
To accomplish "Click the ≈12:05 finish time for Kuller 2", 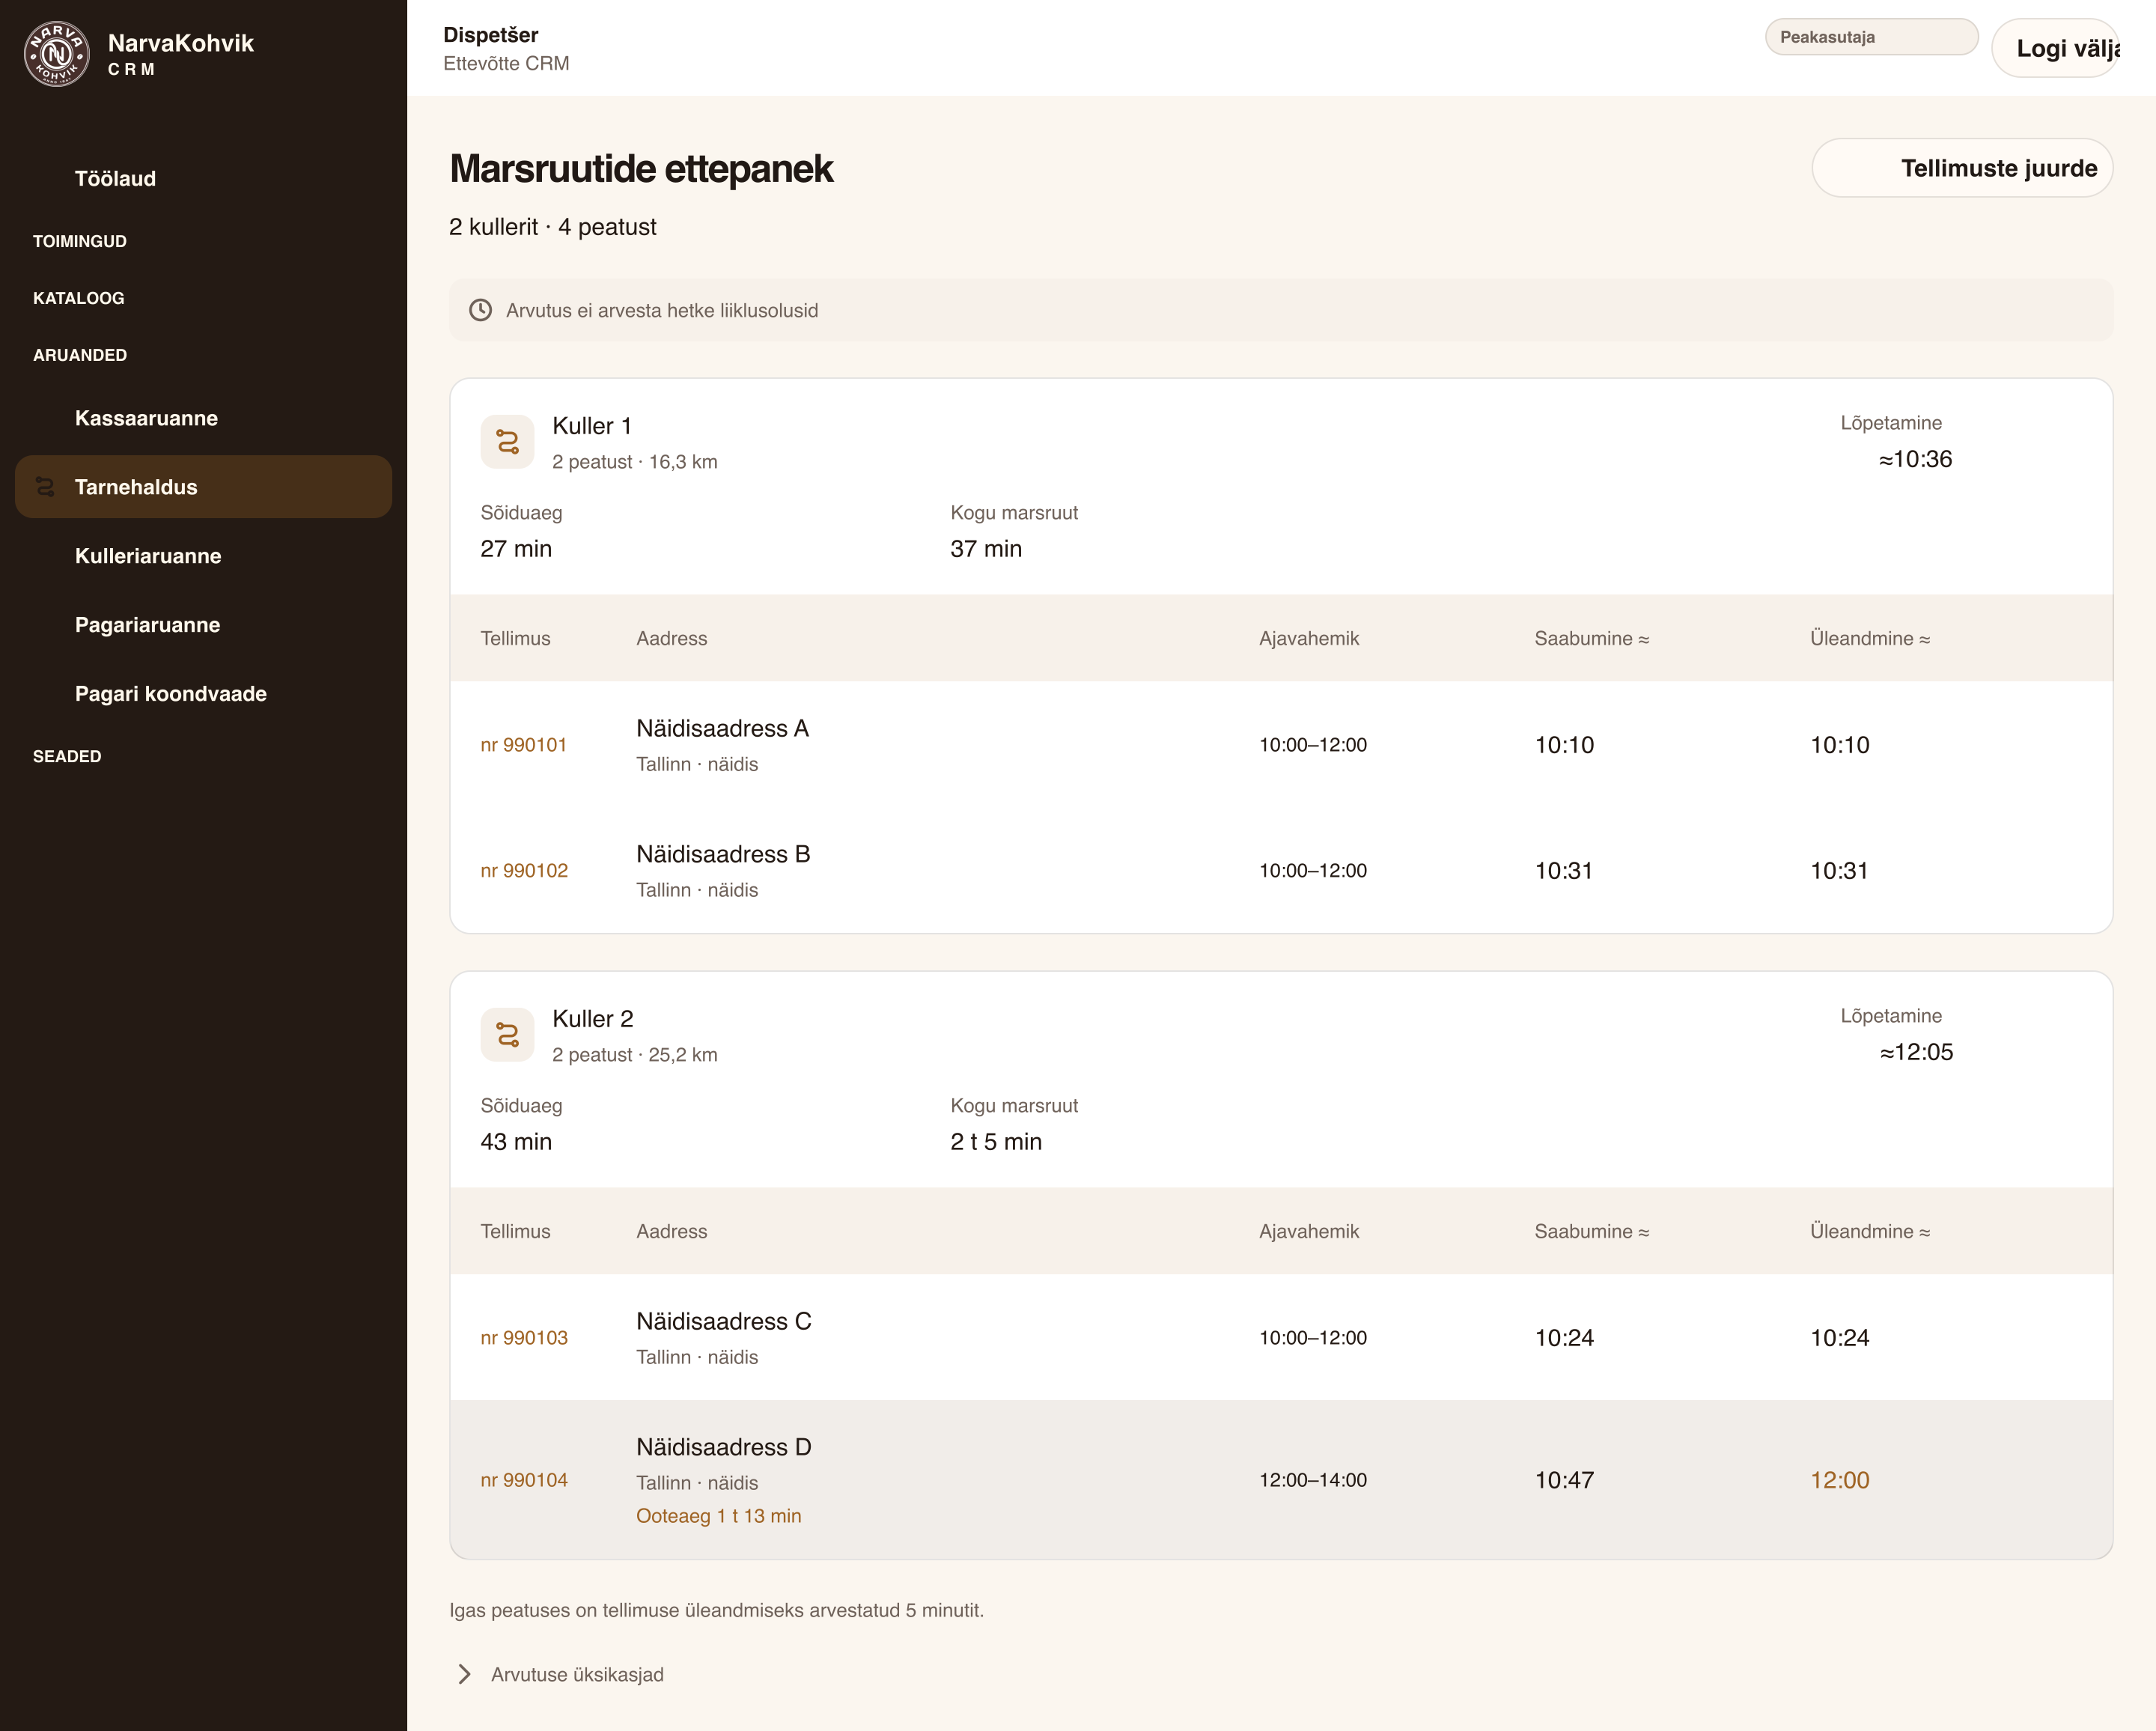I will tap(1916, 1052).
